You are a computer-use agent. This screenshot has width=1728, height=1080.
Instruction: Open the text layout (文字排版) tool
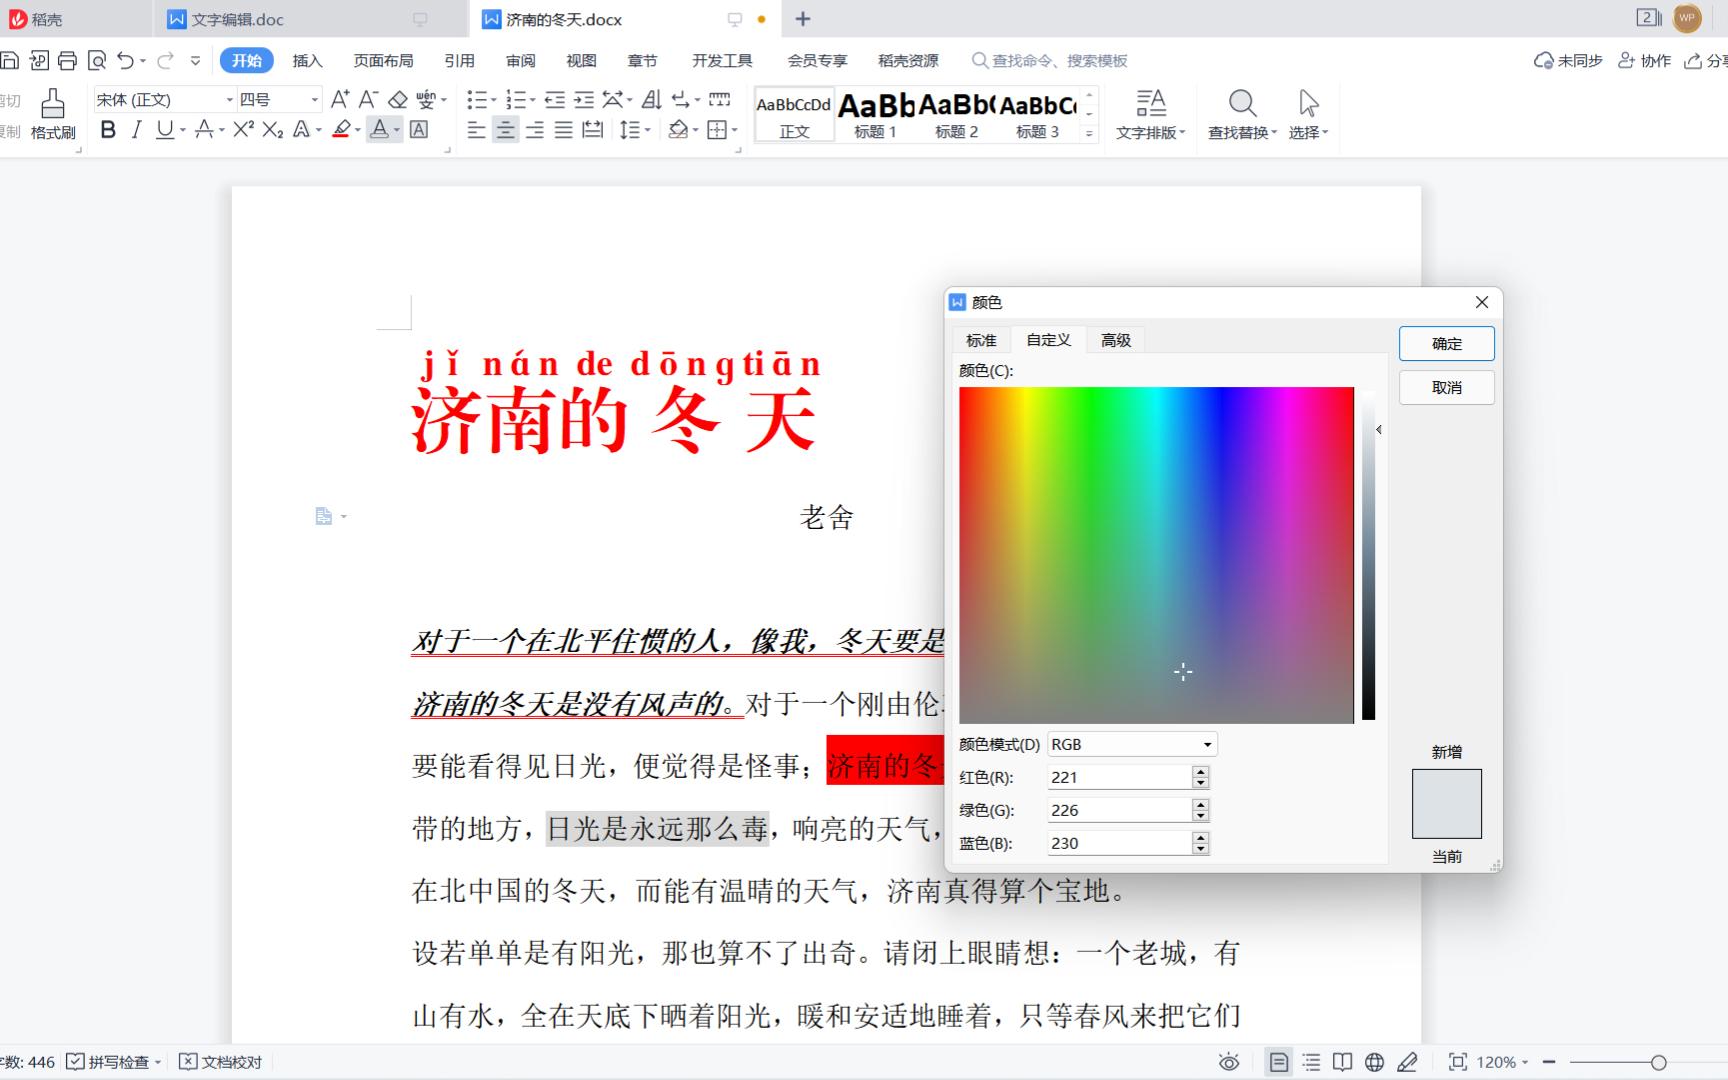click(x=1151, y=114)
